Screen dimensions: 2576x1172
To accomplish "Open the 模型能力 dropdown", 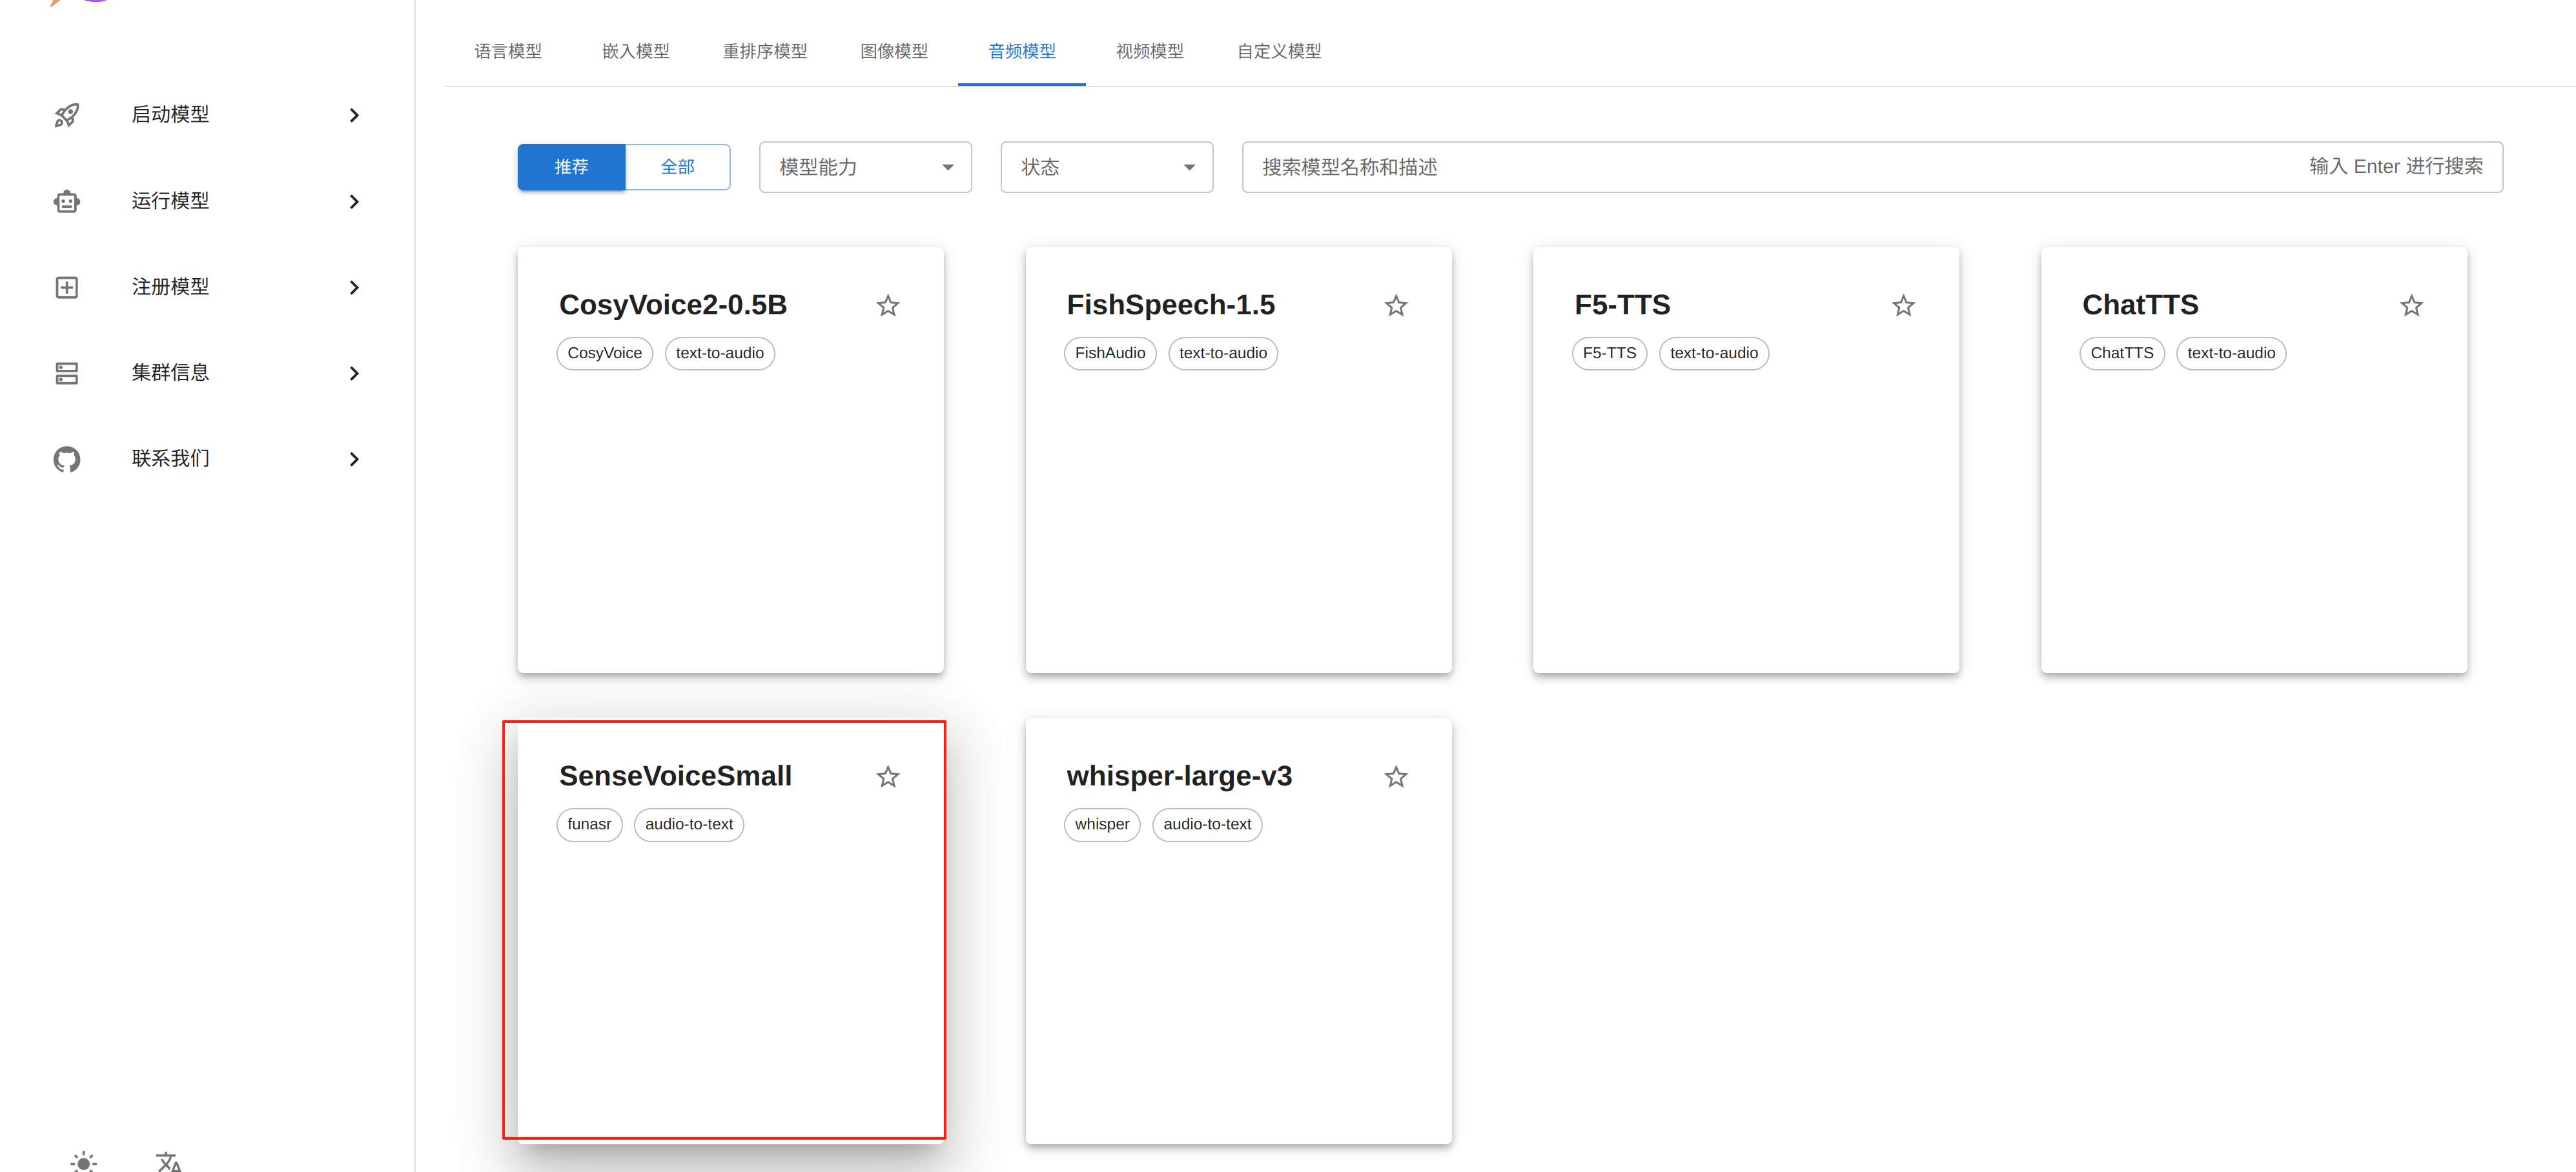I will point(865,167).
